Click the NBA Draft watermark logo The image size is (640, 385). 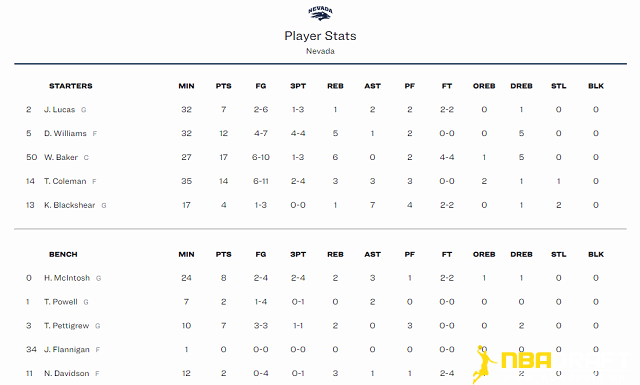pos(551,364)
